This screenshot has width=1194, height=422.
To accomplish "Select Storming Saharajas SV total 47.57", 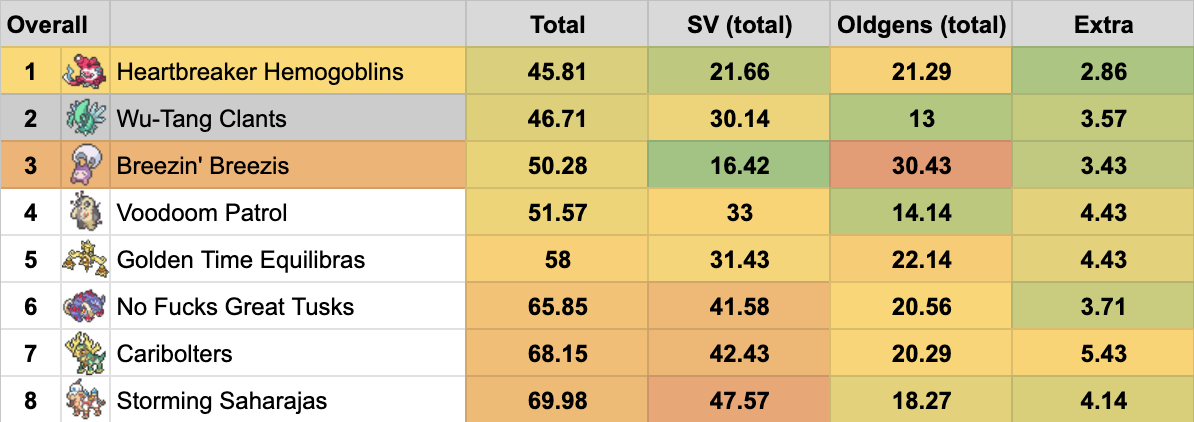I will click(x=739, y=400).
